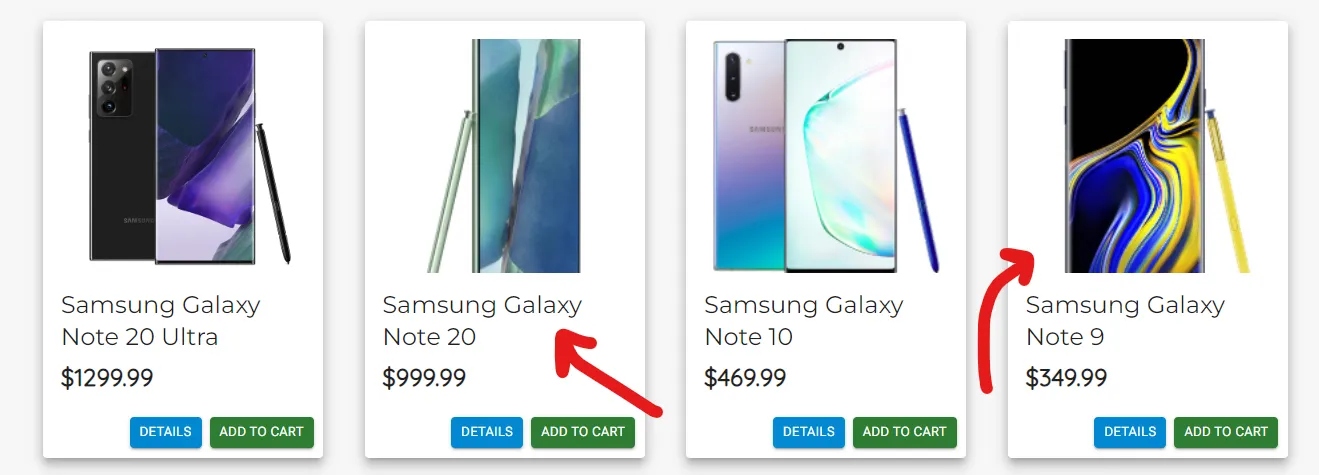
Task: Click the $349.99 price label
Action: pos(1067,378)
